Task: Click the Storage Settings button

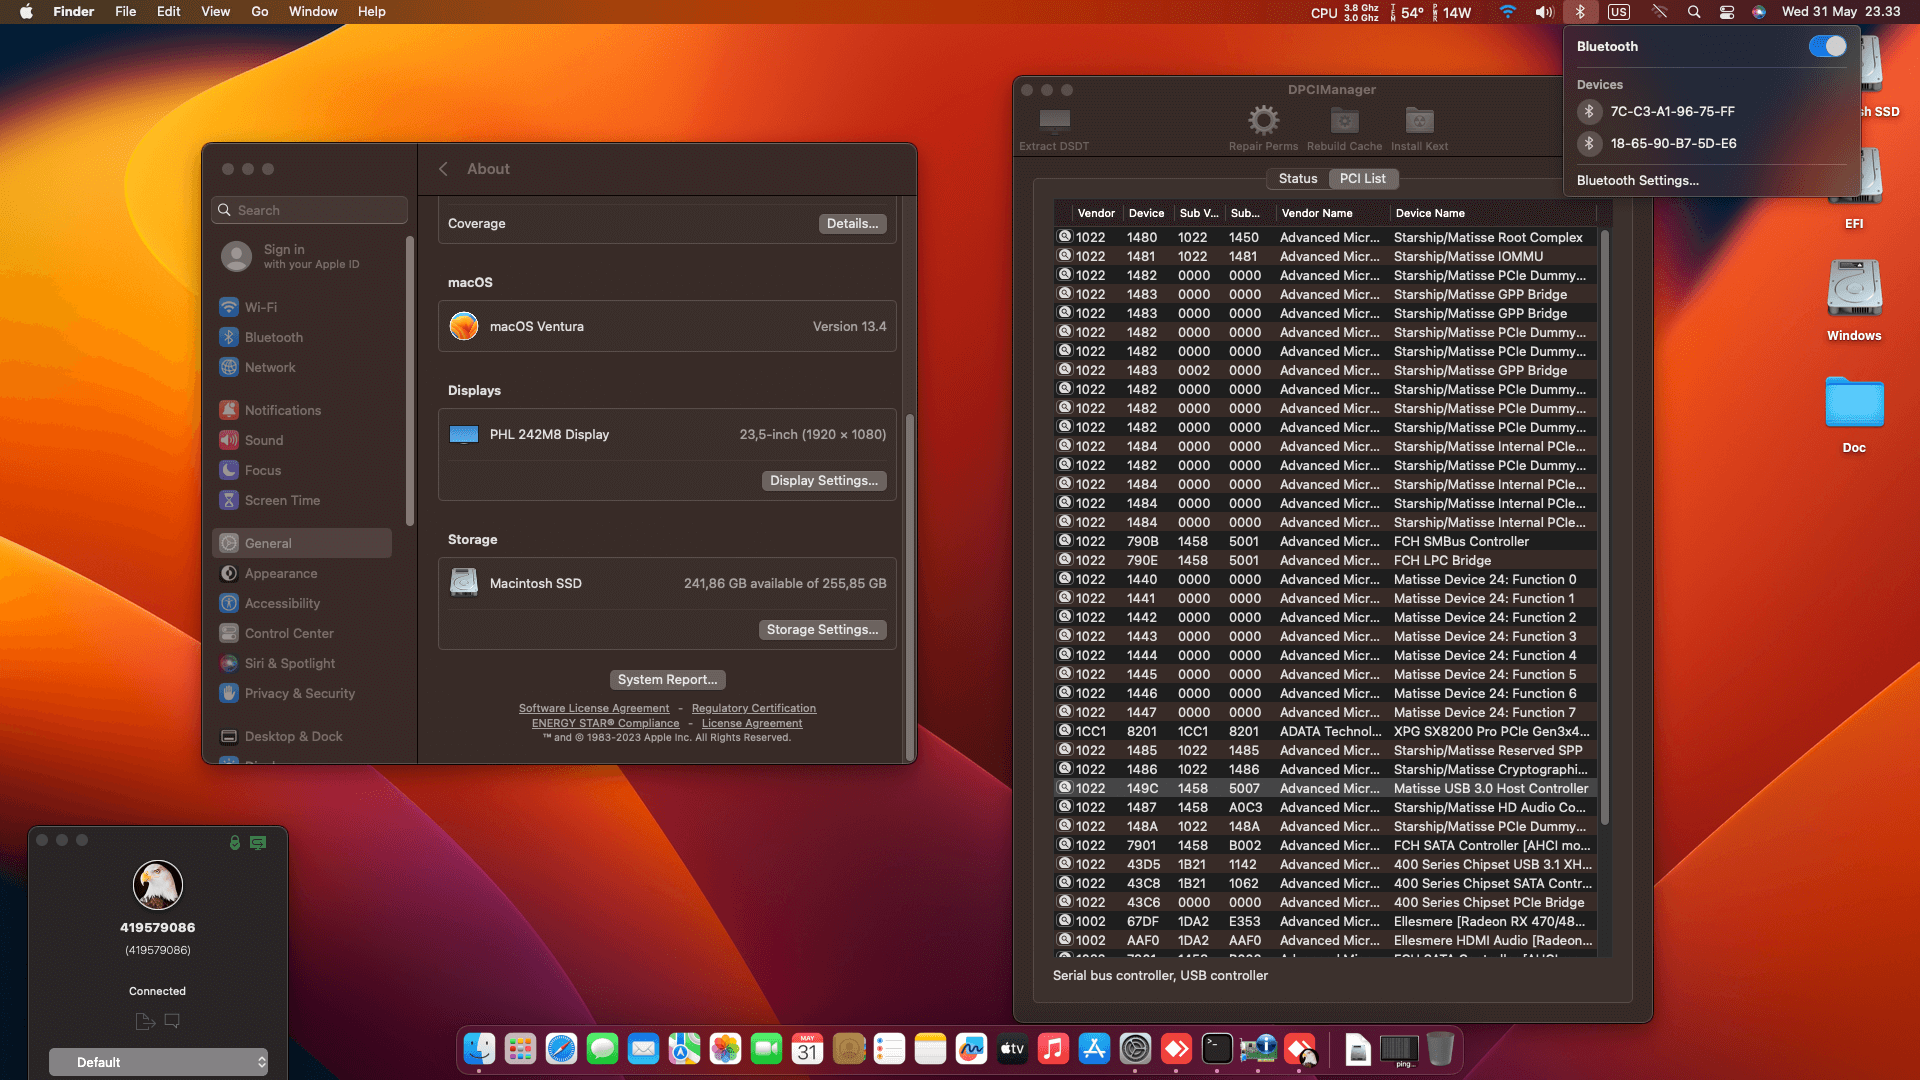Action: coord(822,629)
